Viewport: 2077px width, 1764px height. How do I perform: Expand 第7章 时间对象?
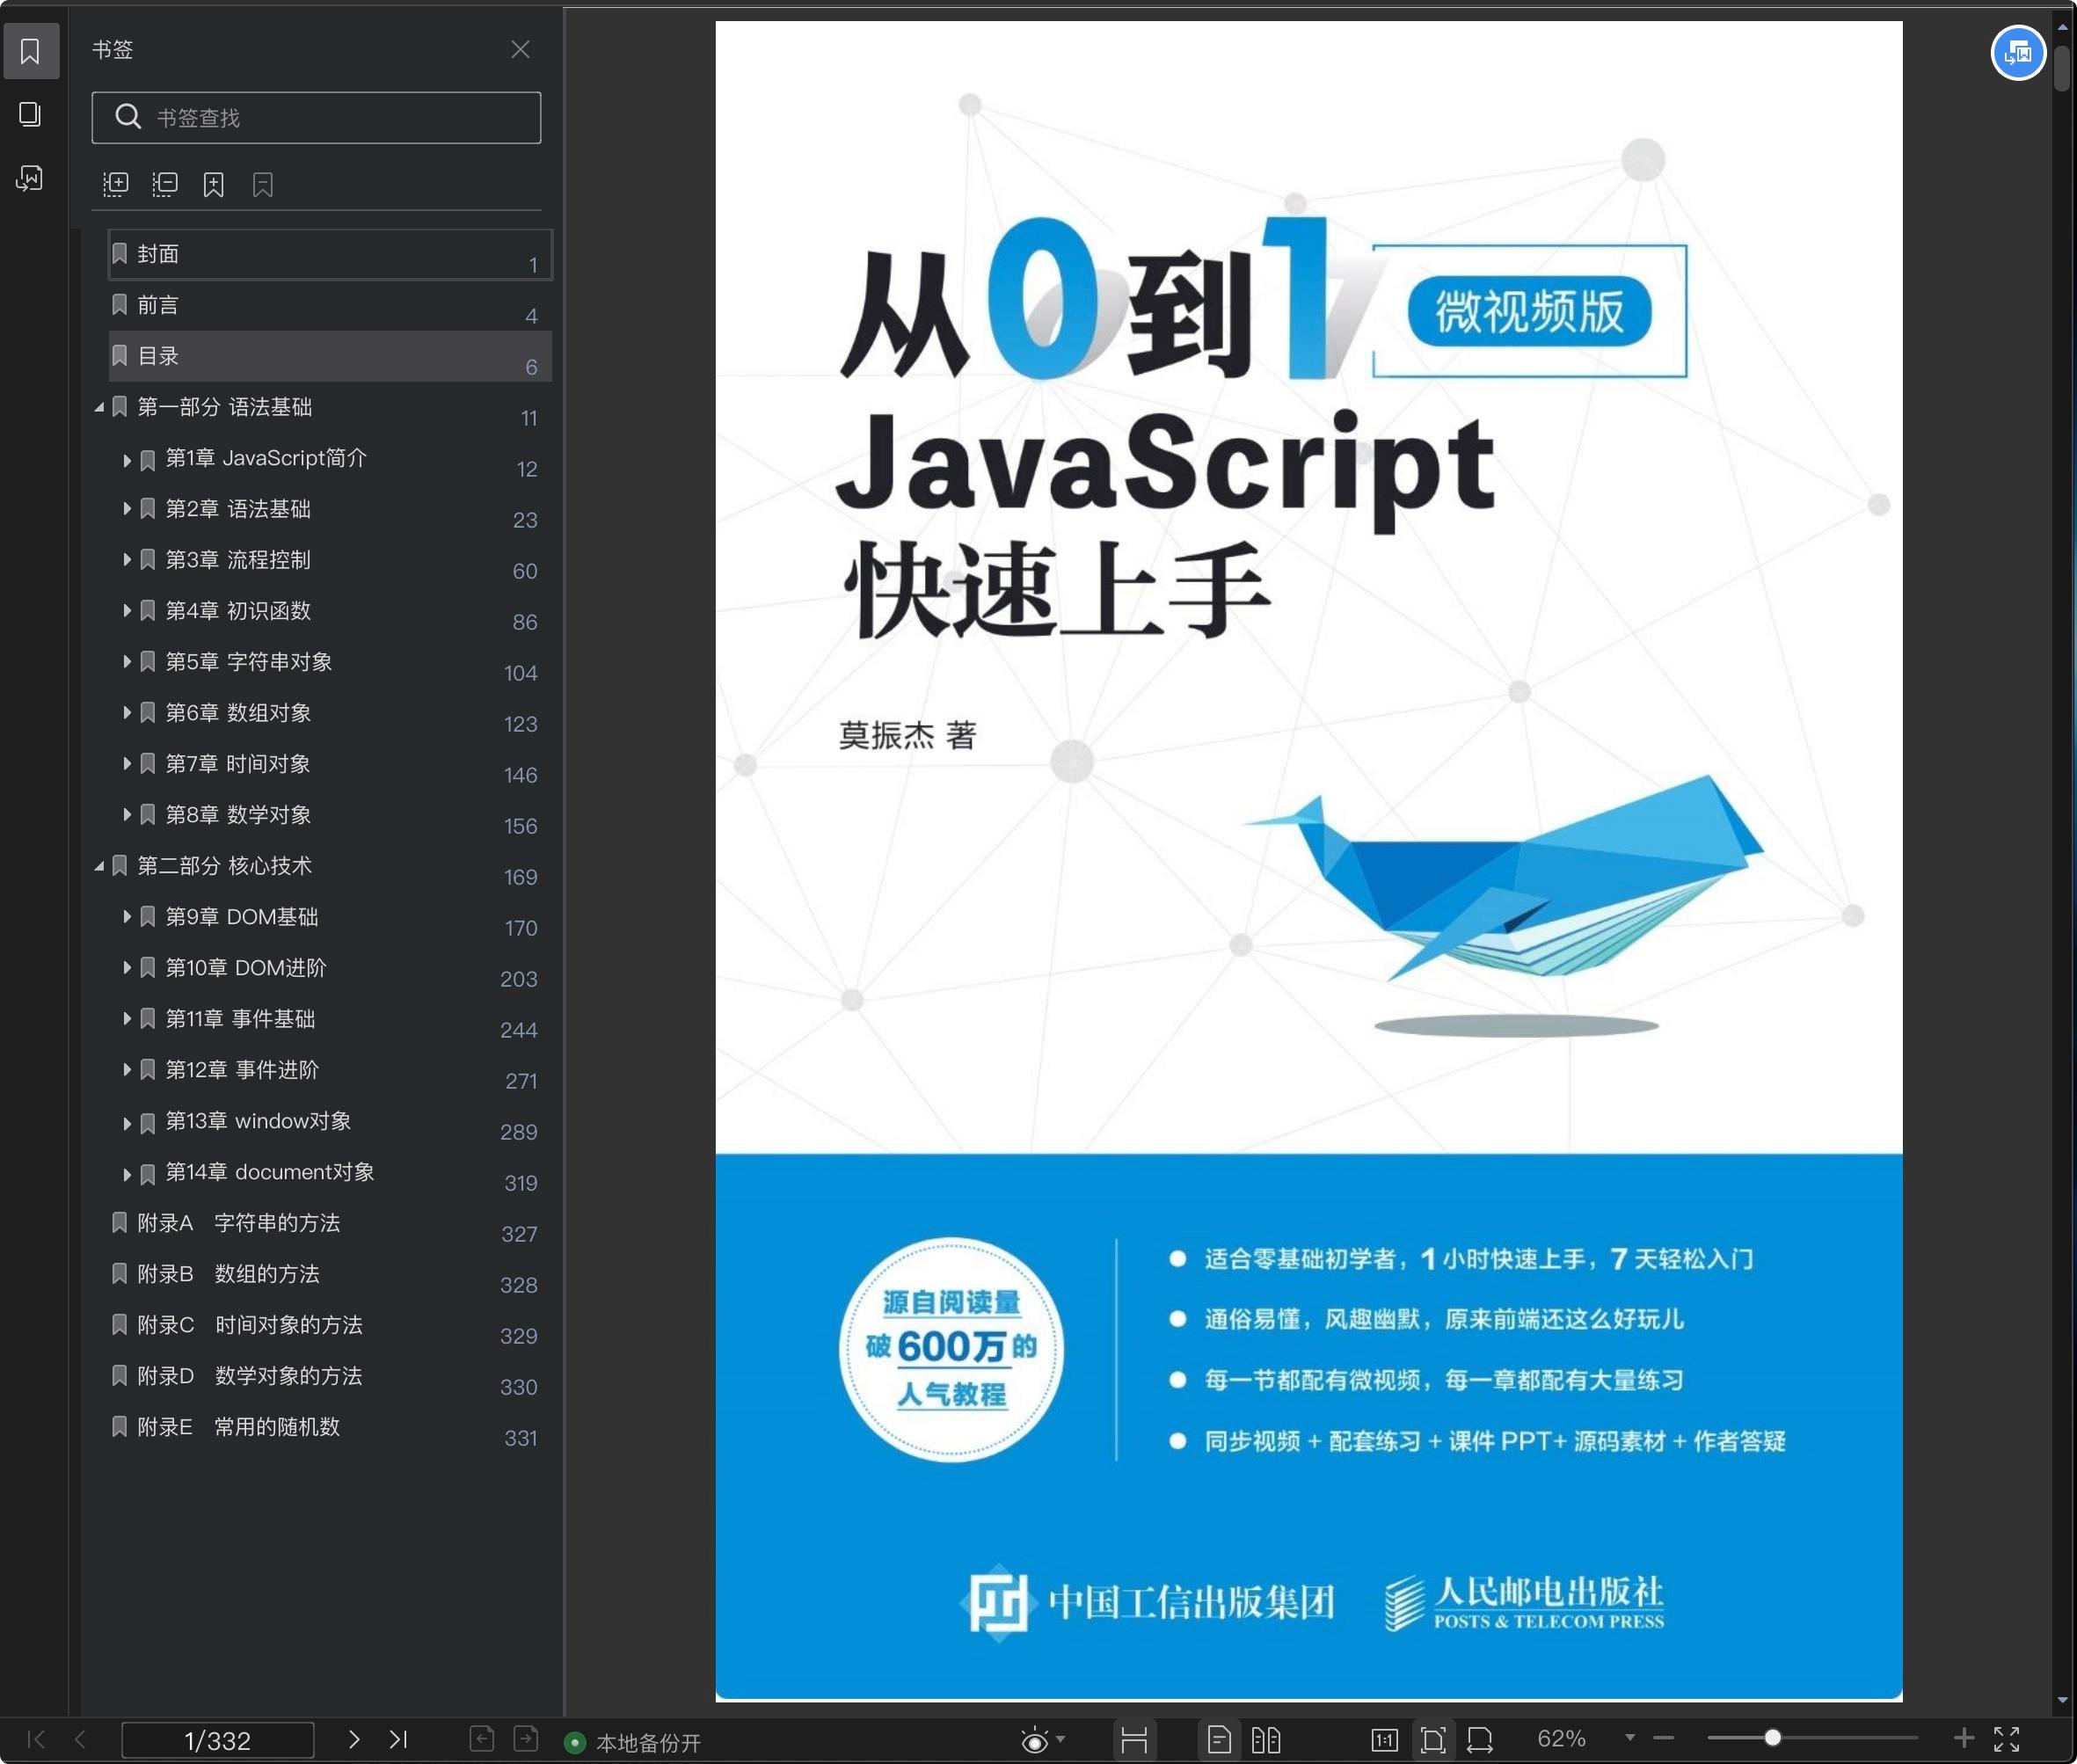coord(127,764)
